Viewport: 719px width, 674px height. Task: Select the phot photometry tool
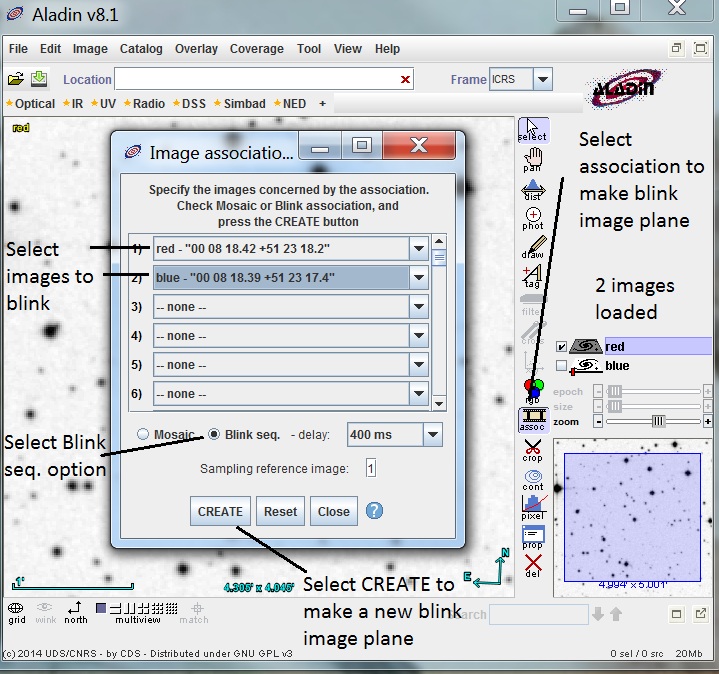coord(533,219)
